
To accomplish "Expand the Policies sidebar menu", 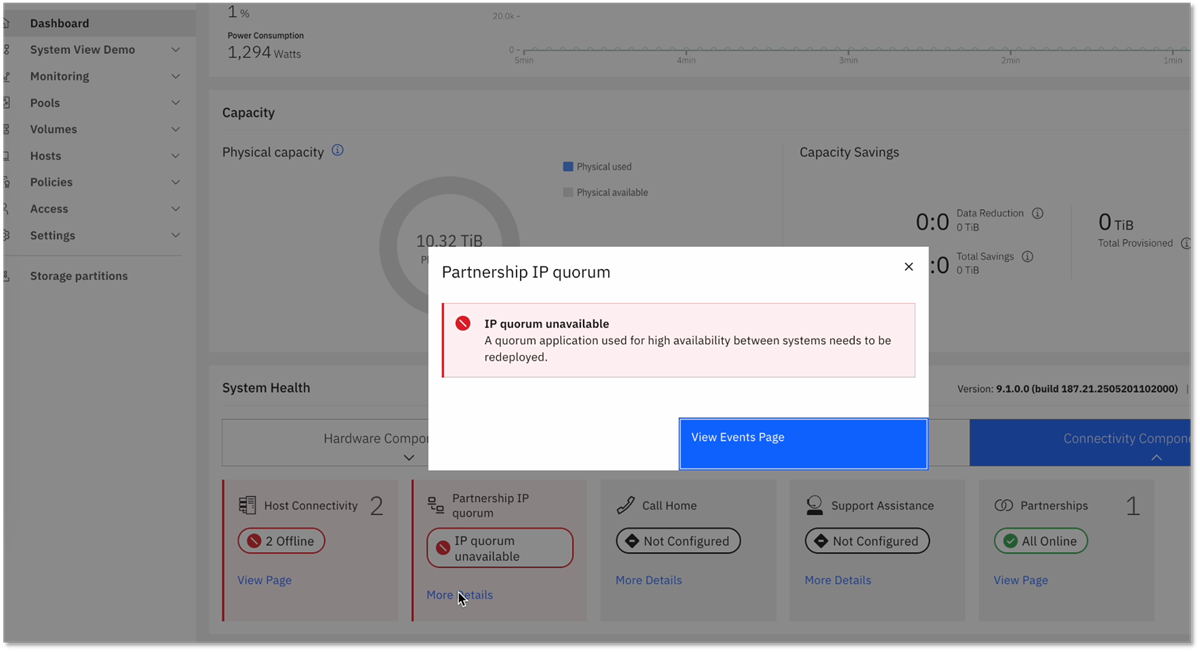I will click(174, 182).
